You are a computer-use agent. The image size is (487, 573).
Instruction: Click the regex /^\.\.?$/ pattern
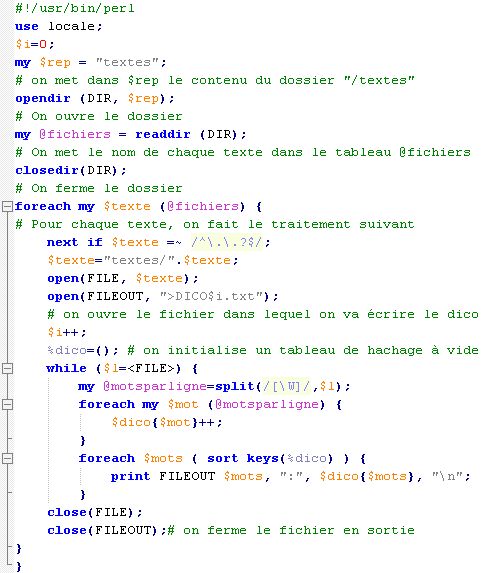[x=227, y=242]
